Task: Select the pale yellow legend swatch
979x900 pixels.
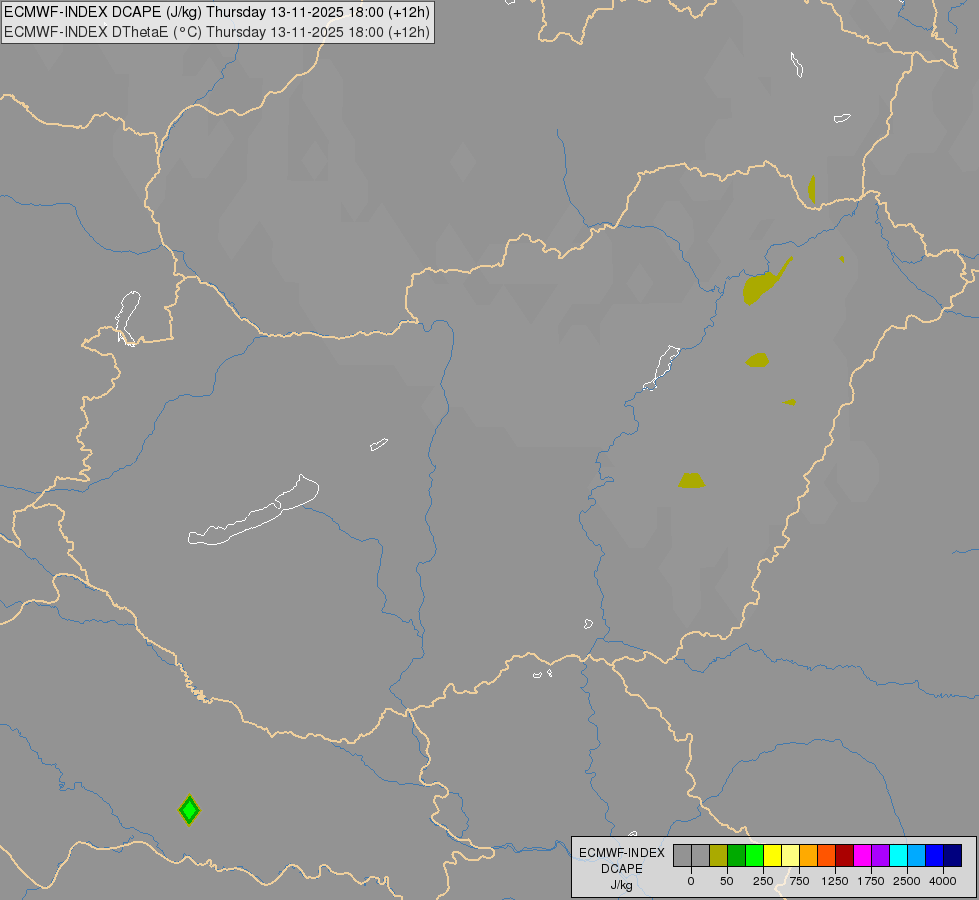Action: [791, 855]
